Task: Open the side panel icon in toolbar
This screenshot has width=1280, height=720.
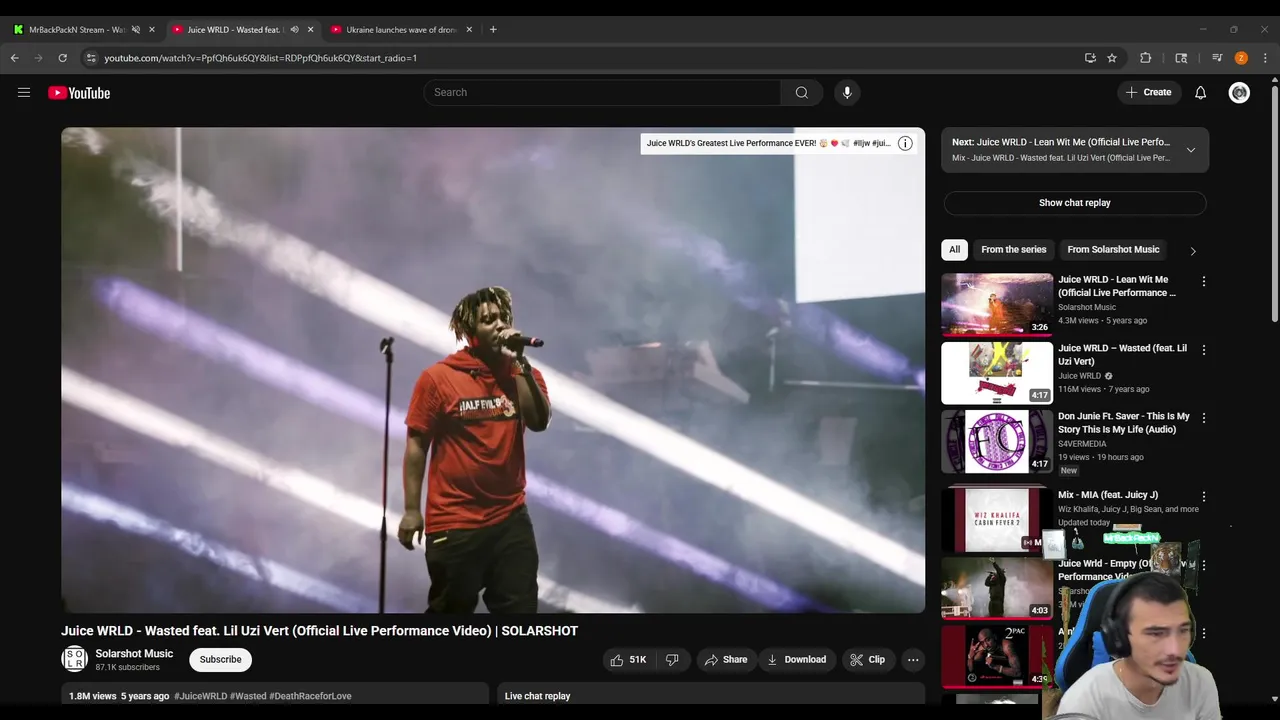Action: (x=1181, y=58)
